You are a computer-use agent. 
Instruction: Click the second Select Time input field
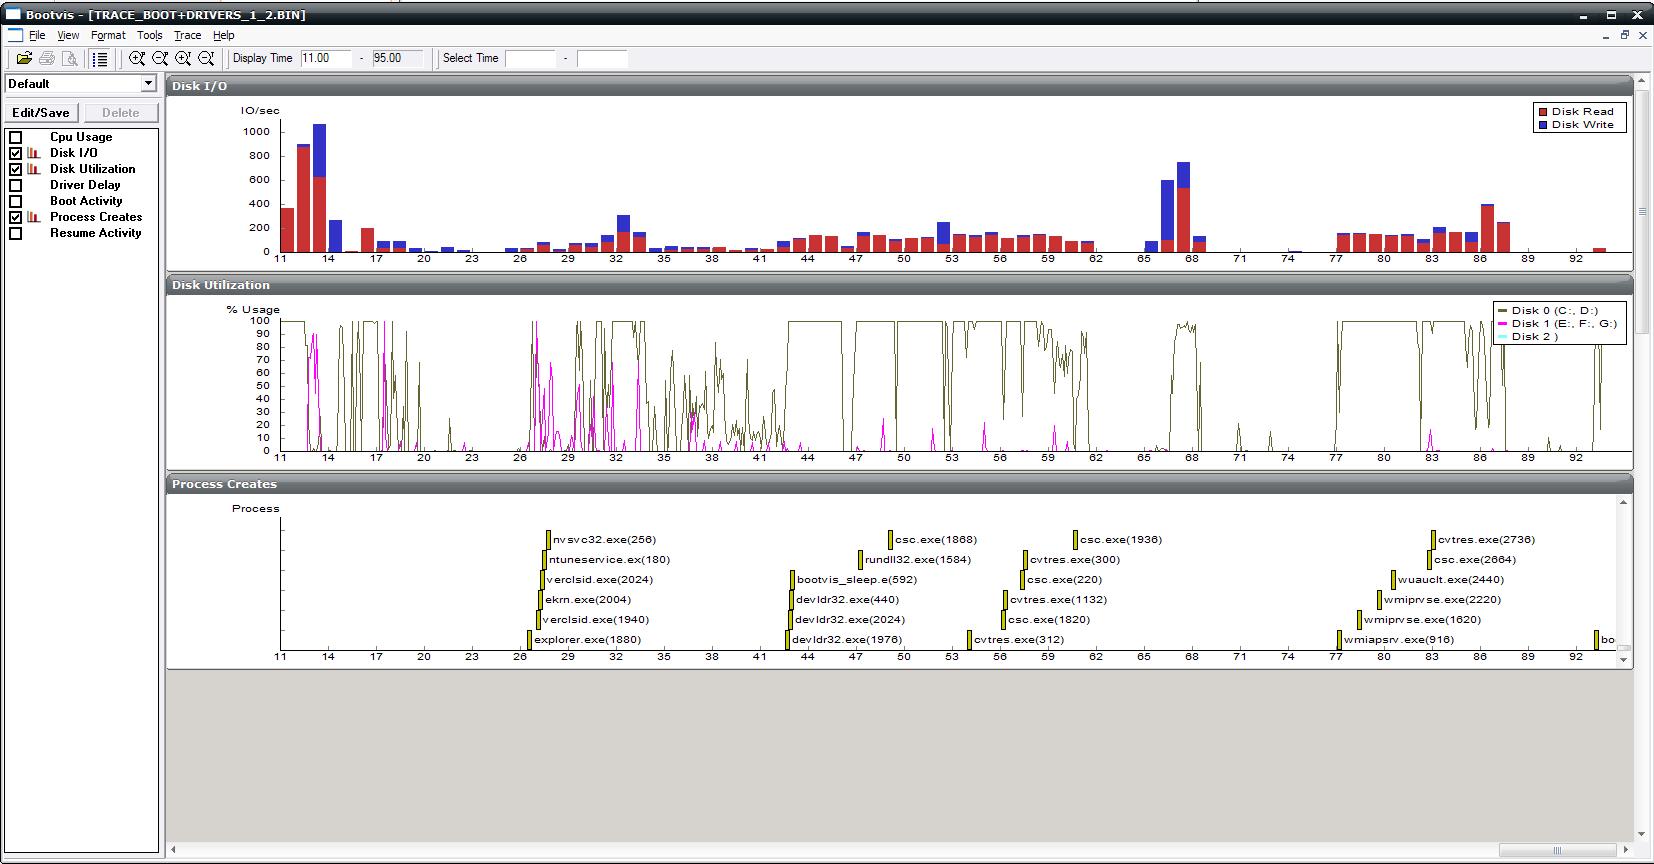[x=602, y=58]
